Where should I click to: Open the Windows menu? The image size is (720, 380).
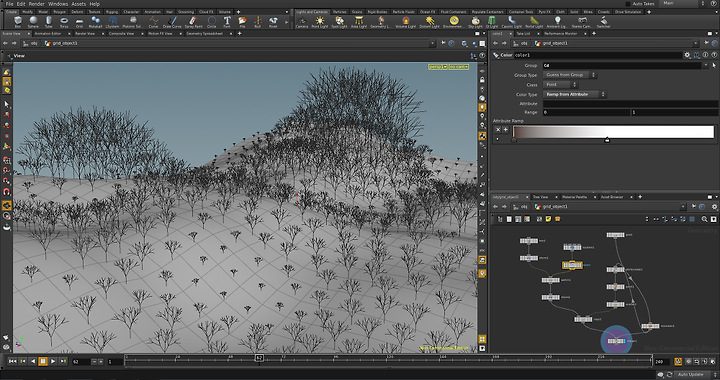click(x=58, y=4)
